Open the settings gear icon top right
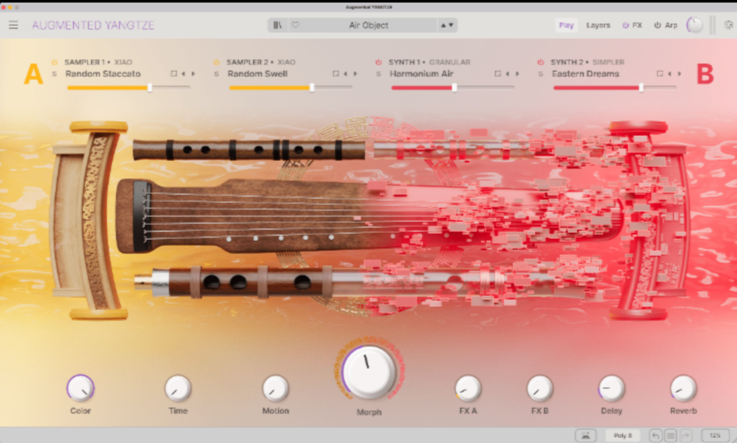The width and height of the screenshot is (737, 443). [729, 25]
